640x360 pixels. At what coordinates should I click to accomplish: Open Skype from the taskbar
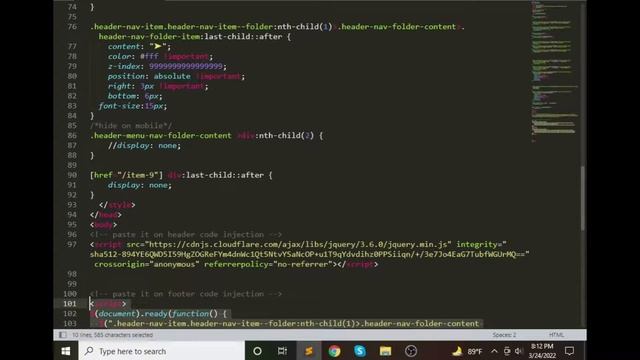(360, 351)
